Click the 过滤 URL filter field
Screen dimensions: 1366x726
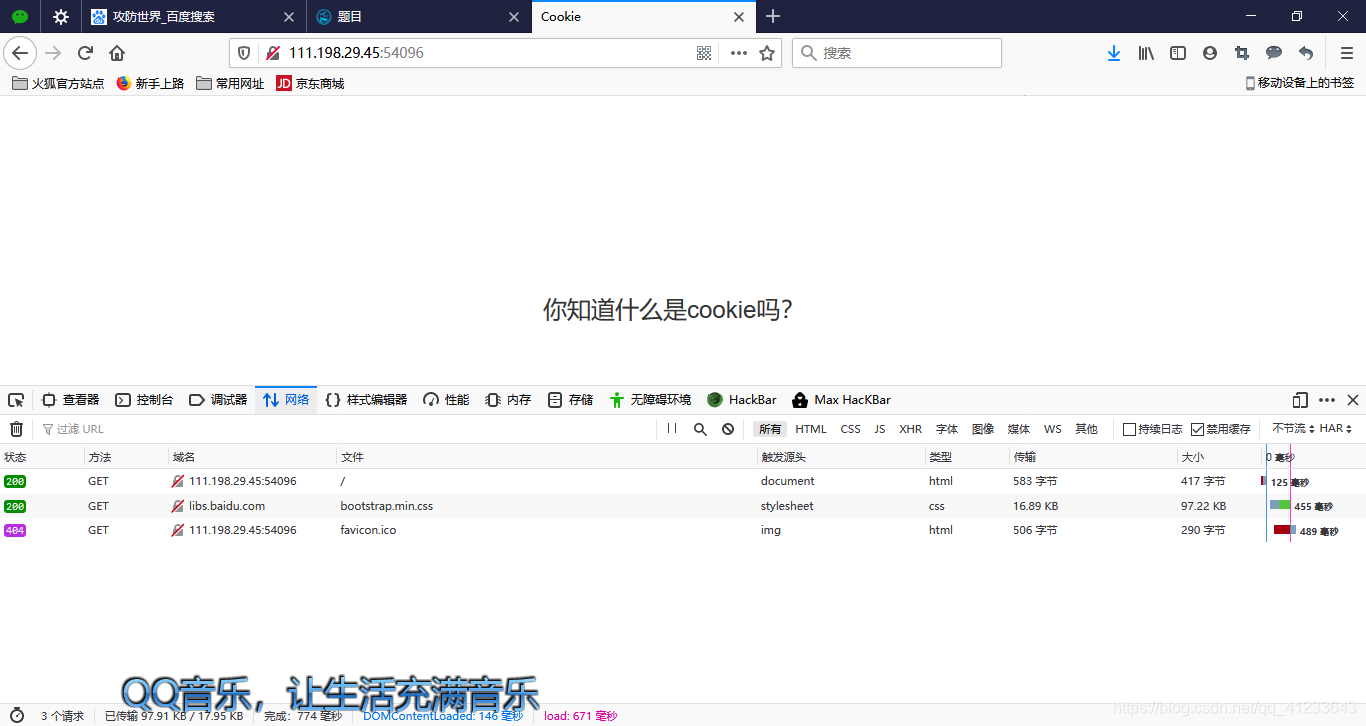(x=345, y=429)
